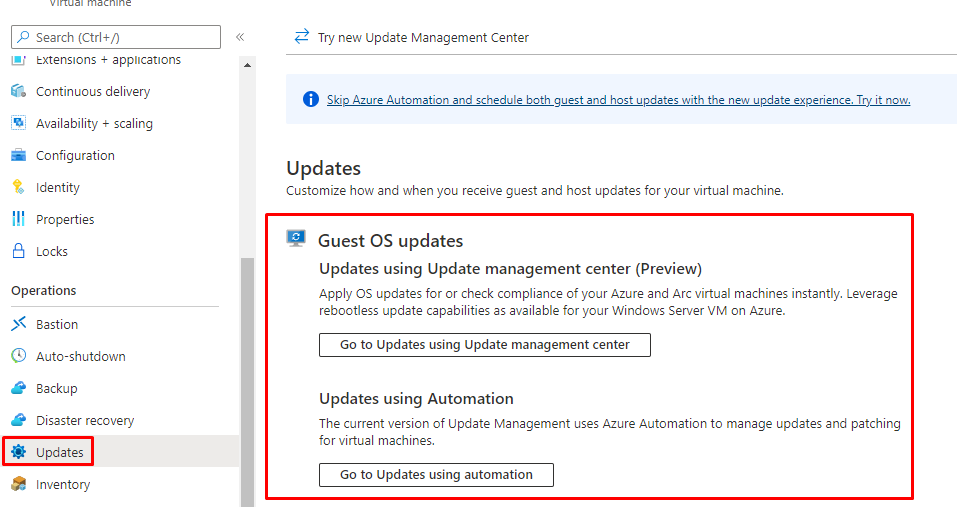Screen dimensions: 957x507
Task: Click the Backup cloud icon
Action: tap(18, 389)
